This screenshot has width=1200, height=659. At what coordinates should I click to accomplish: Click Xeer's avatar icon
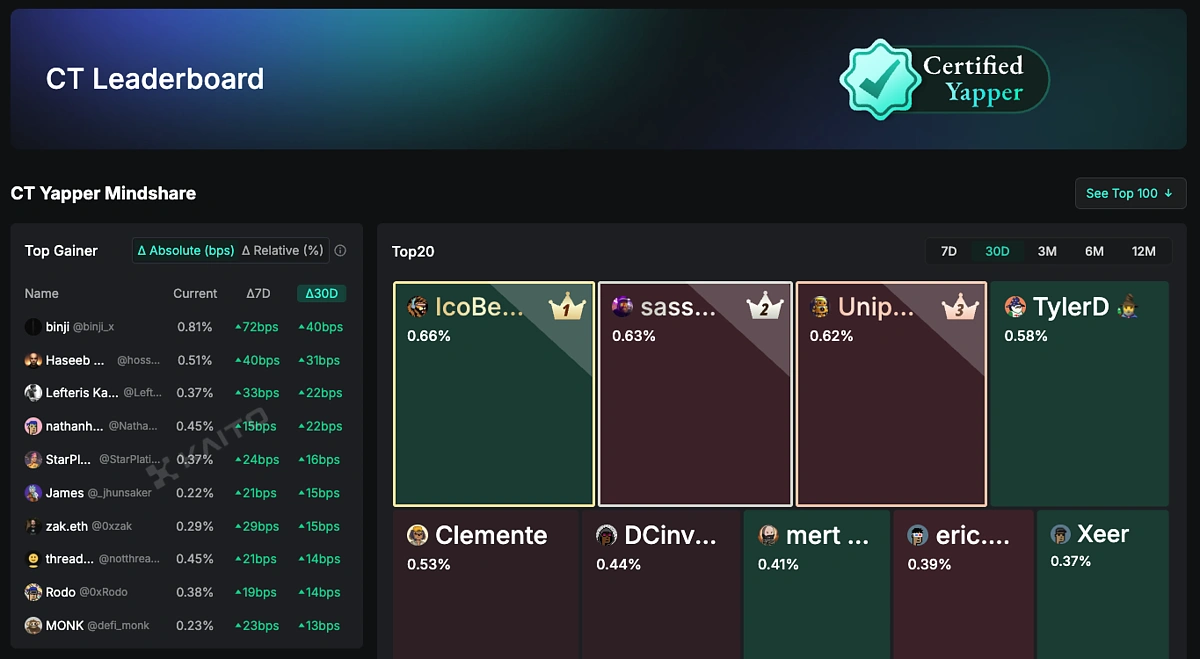click(x=1059, y=534)
